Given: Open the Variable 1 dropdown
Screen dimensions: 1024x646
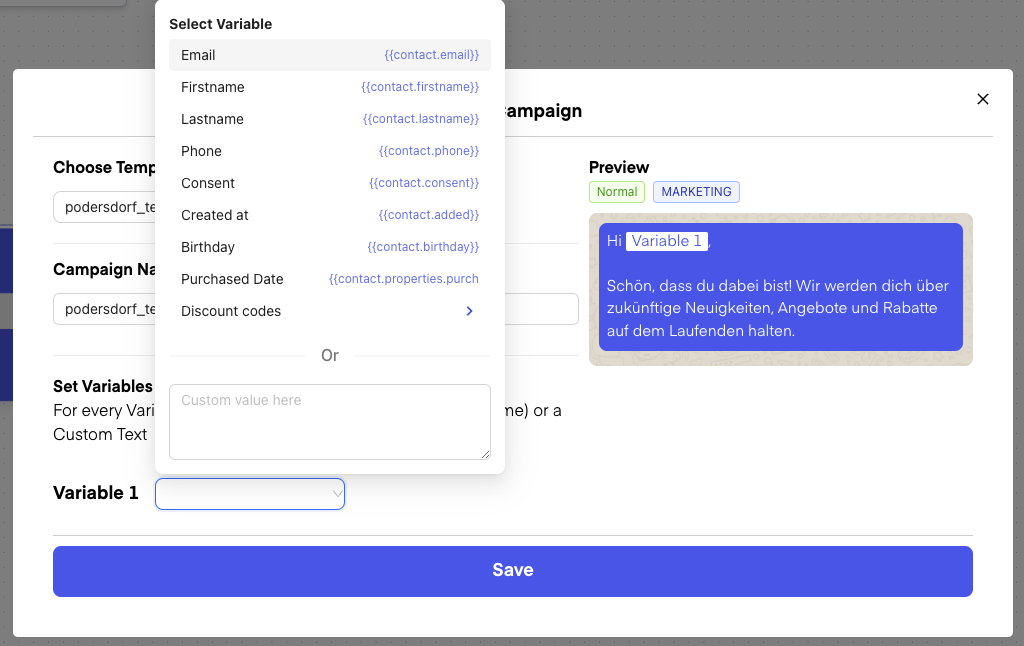Looking at the screenshot, I should coord(250,493).
